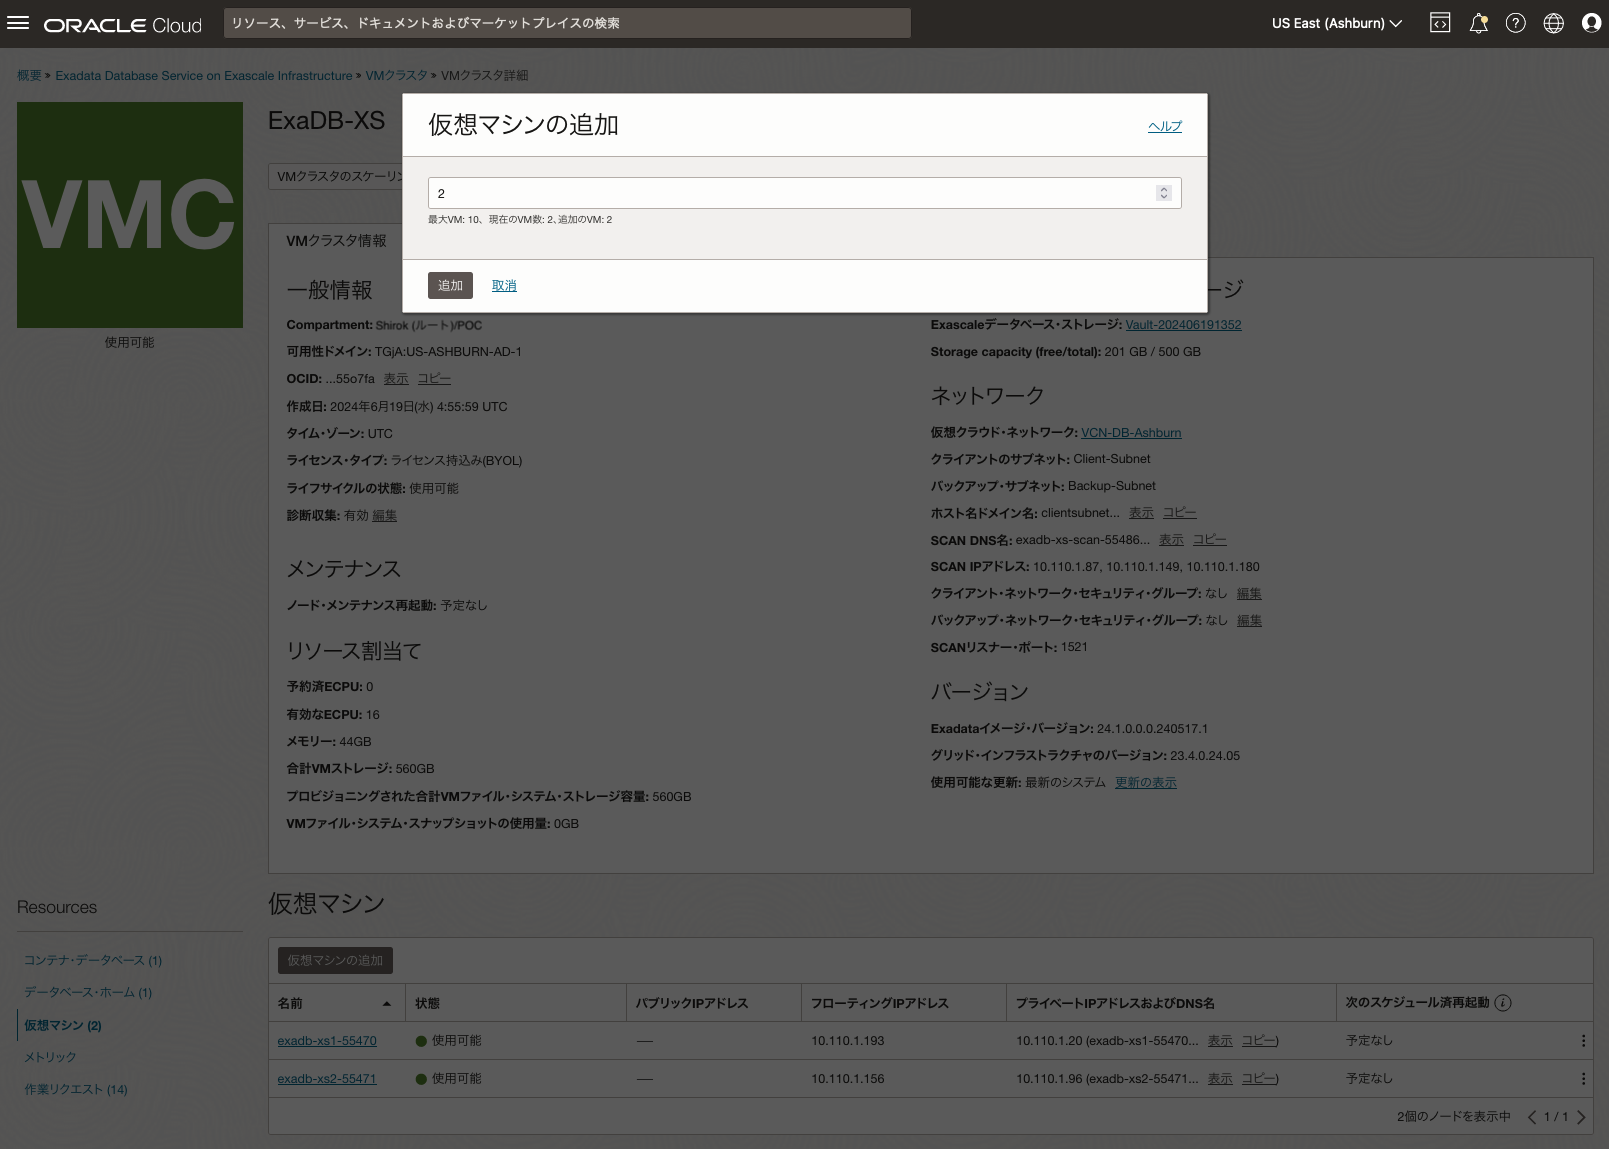
Task: Edit クライアント・ネットワーク・セキュリティ・グループ
Action: pyautogui.click(x=1249, y=594)
